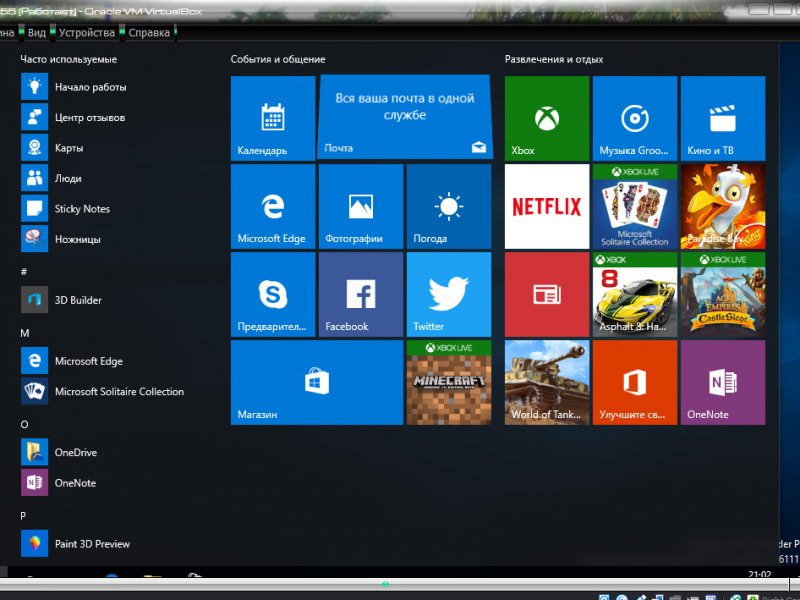Image resolution: width=800 pixels, height=600 pixels.
Task: Open the Facebook tile
Action: click(x=361, y=294)
